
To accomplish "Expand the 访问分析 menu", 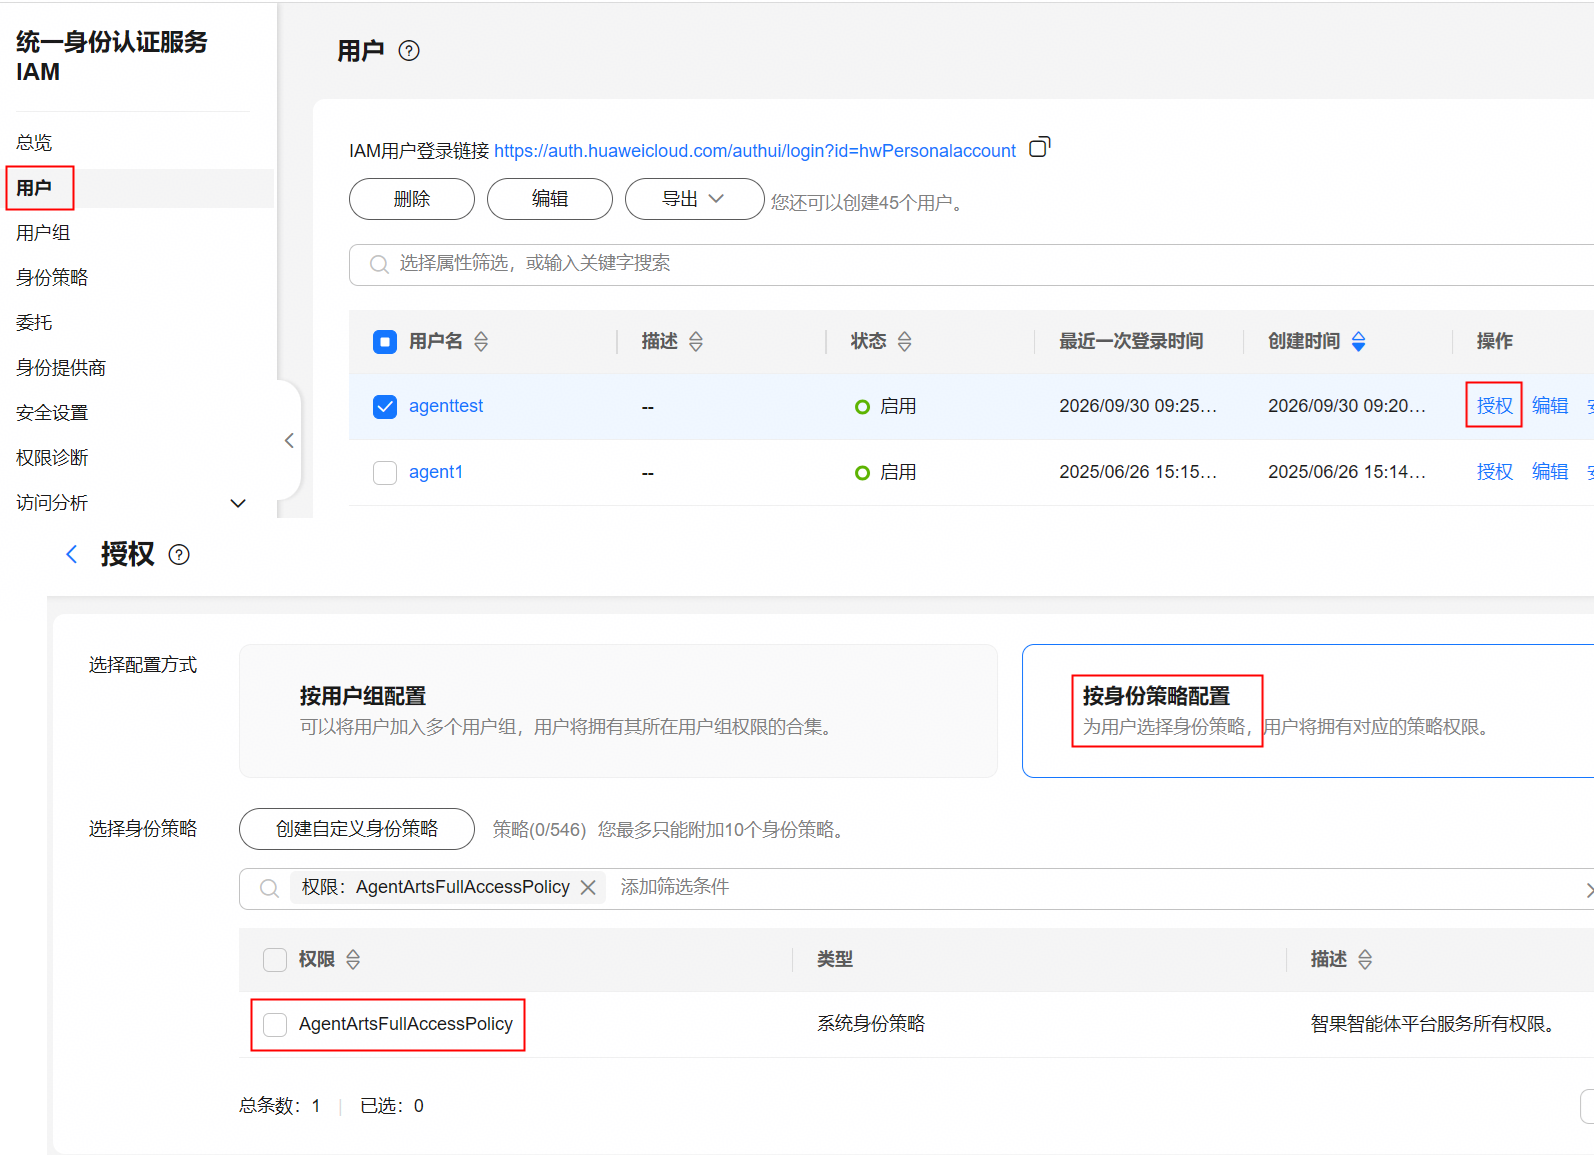I will point(238,503).
